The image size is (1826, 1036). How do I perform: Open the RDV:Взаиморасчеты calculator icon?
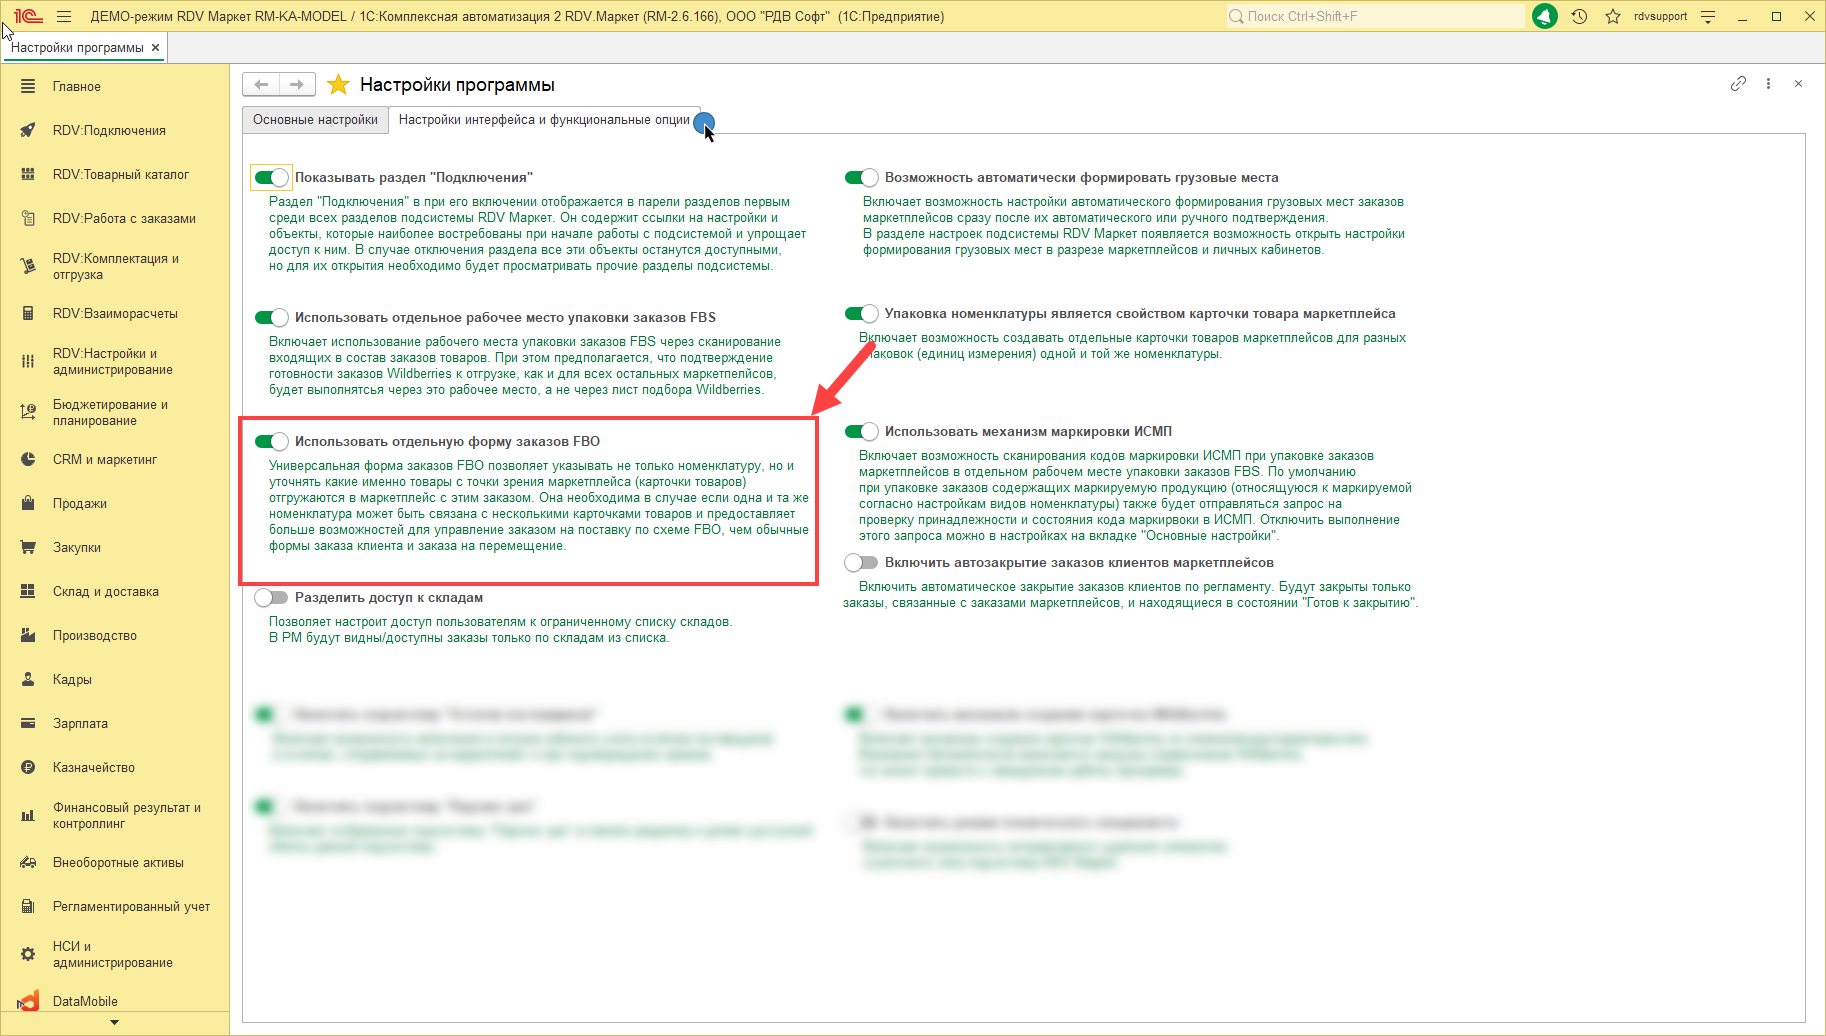pyautogui.click(x=28, y=314)
